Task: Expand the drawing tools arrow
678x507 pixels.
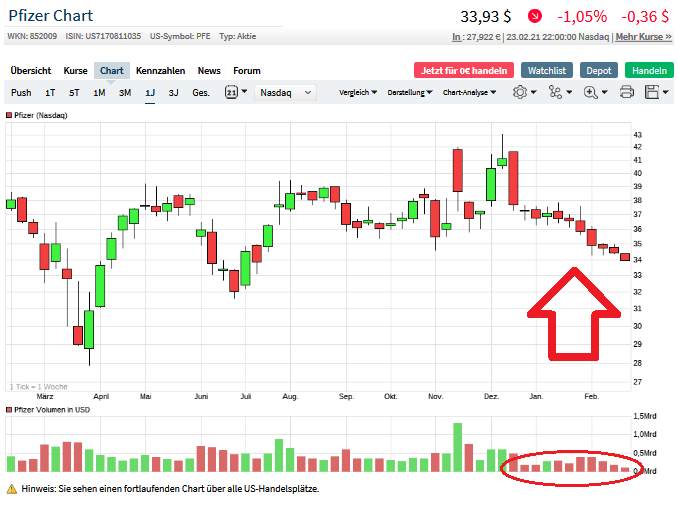Action: click(569, 92)
